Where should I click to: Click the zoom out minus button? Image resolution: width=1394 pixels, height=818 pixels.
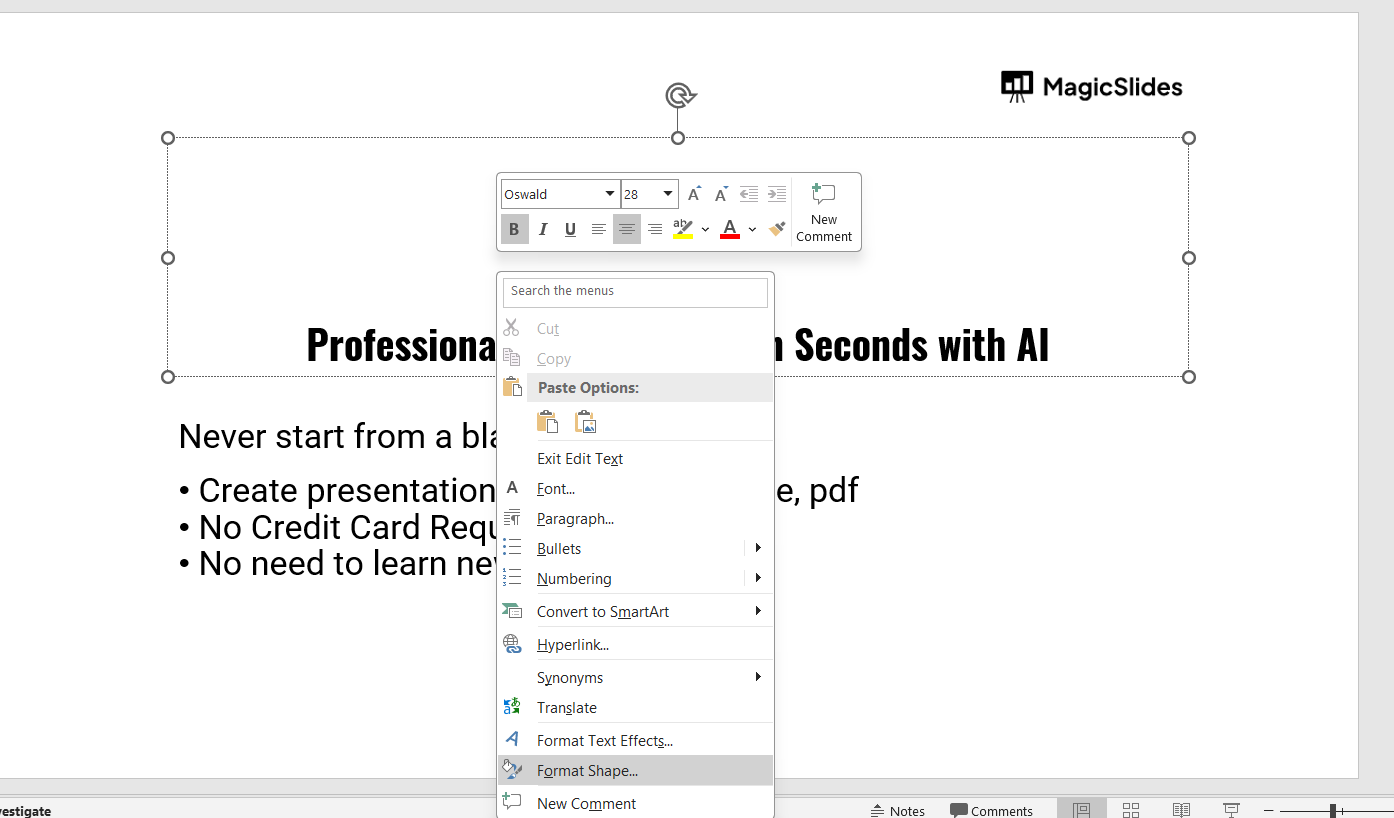click(x=1269, y=810)
